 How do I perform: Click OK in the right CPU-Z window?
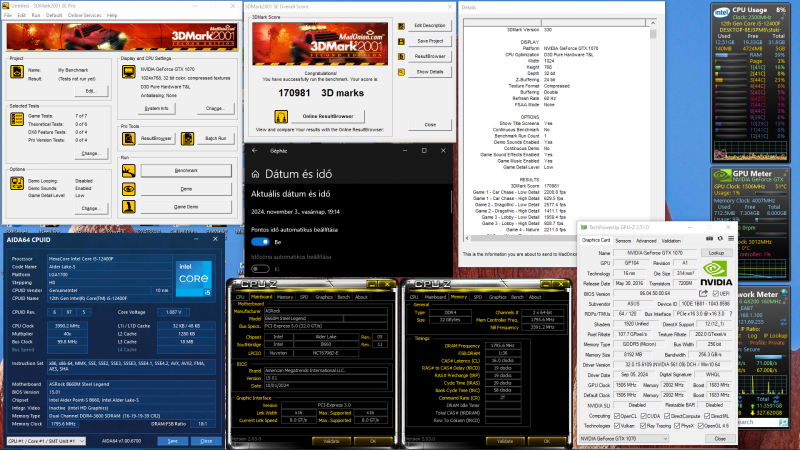point(546,441)
